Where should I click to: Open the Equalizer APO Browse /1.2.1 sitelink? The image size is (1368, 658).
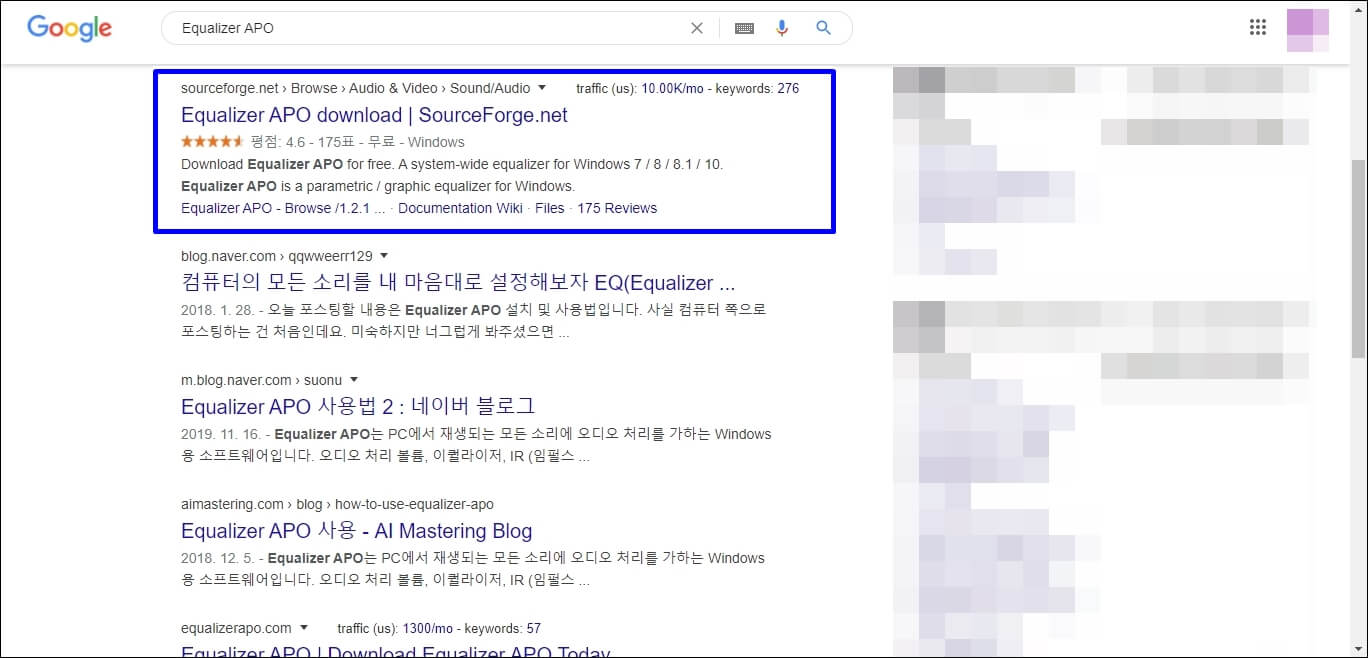click(283, 208)
